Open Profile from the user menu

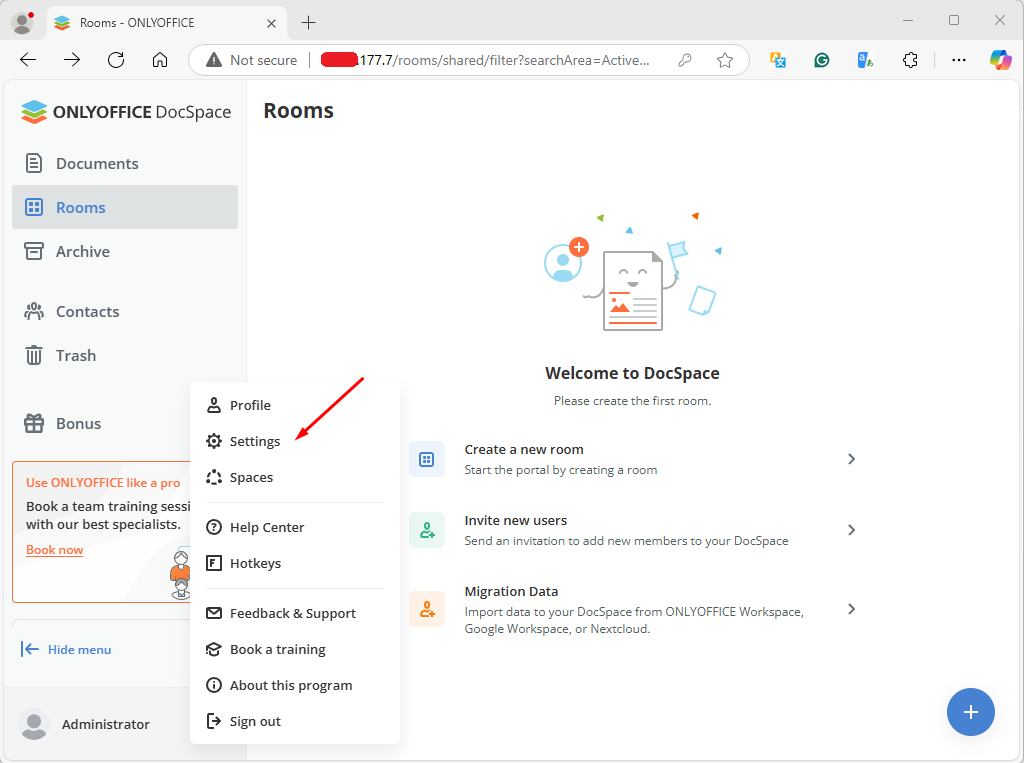295,405
